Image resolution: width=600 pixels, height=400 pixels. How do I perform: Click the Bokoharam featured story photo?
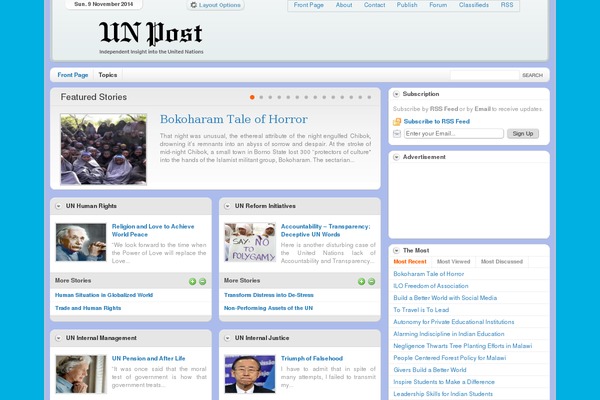coord(103,149)
